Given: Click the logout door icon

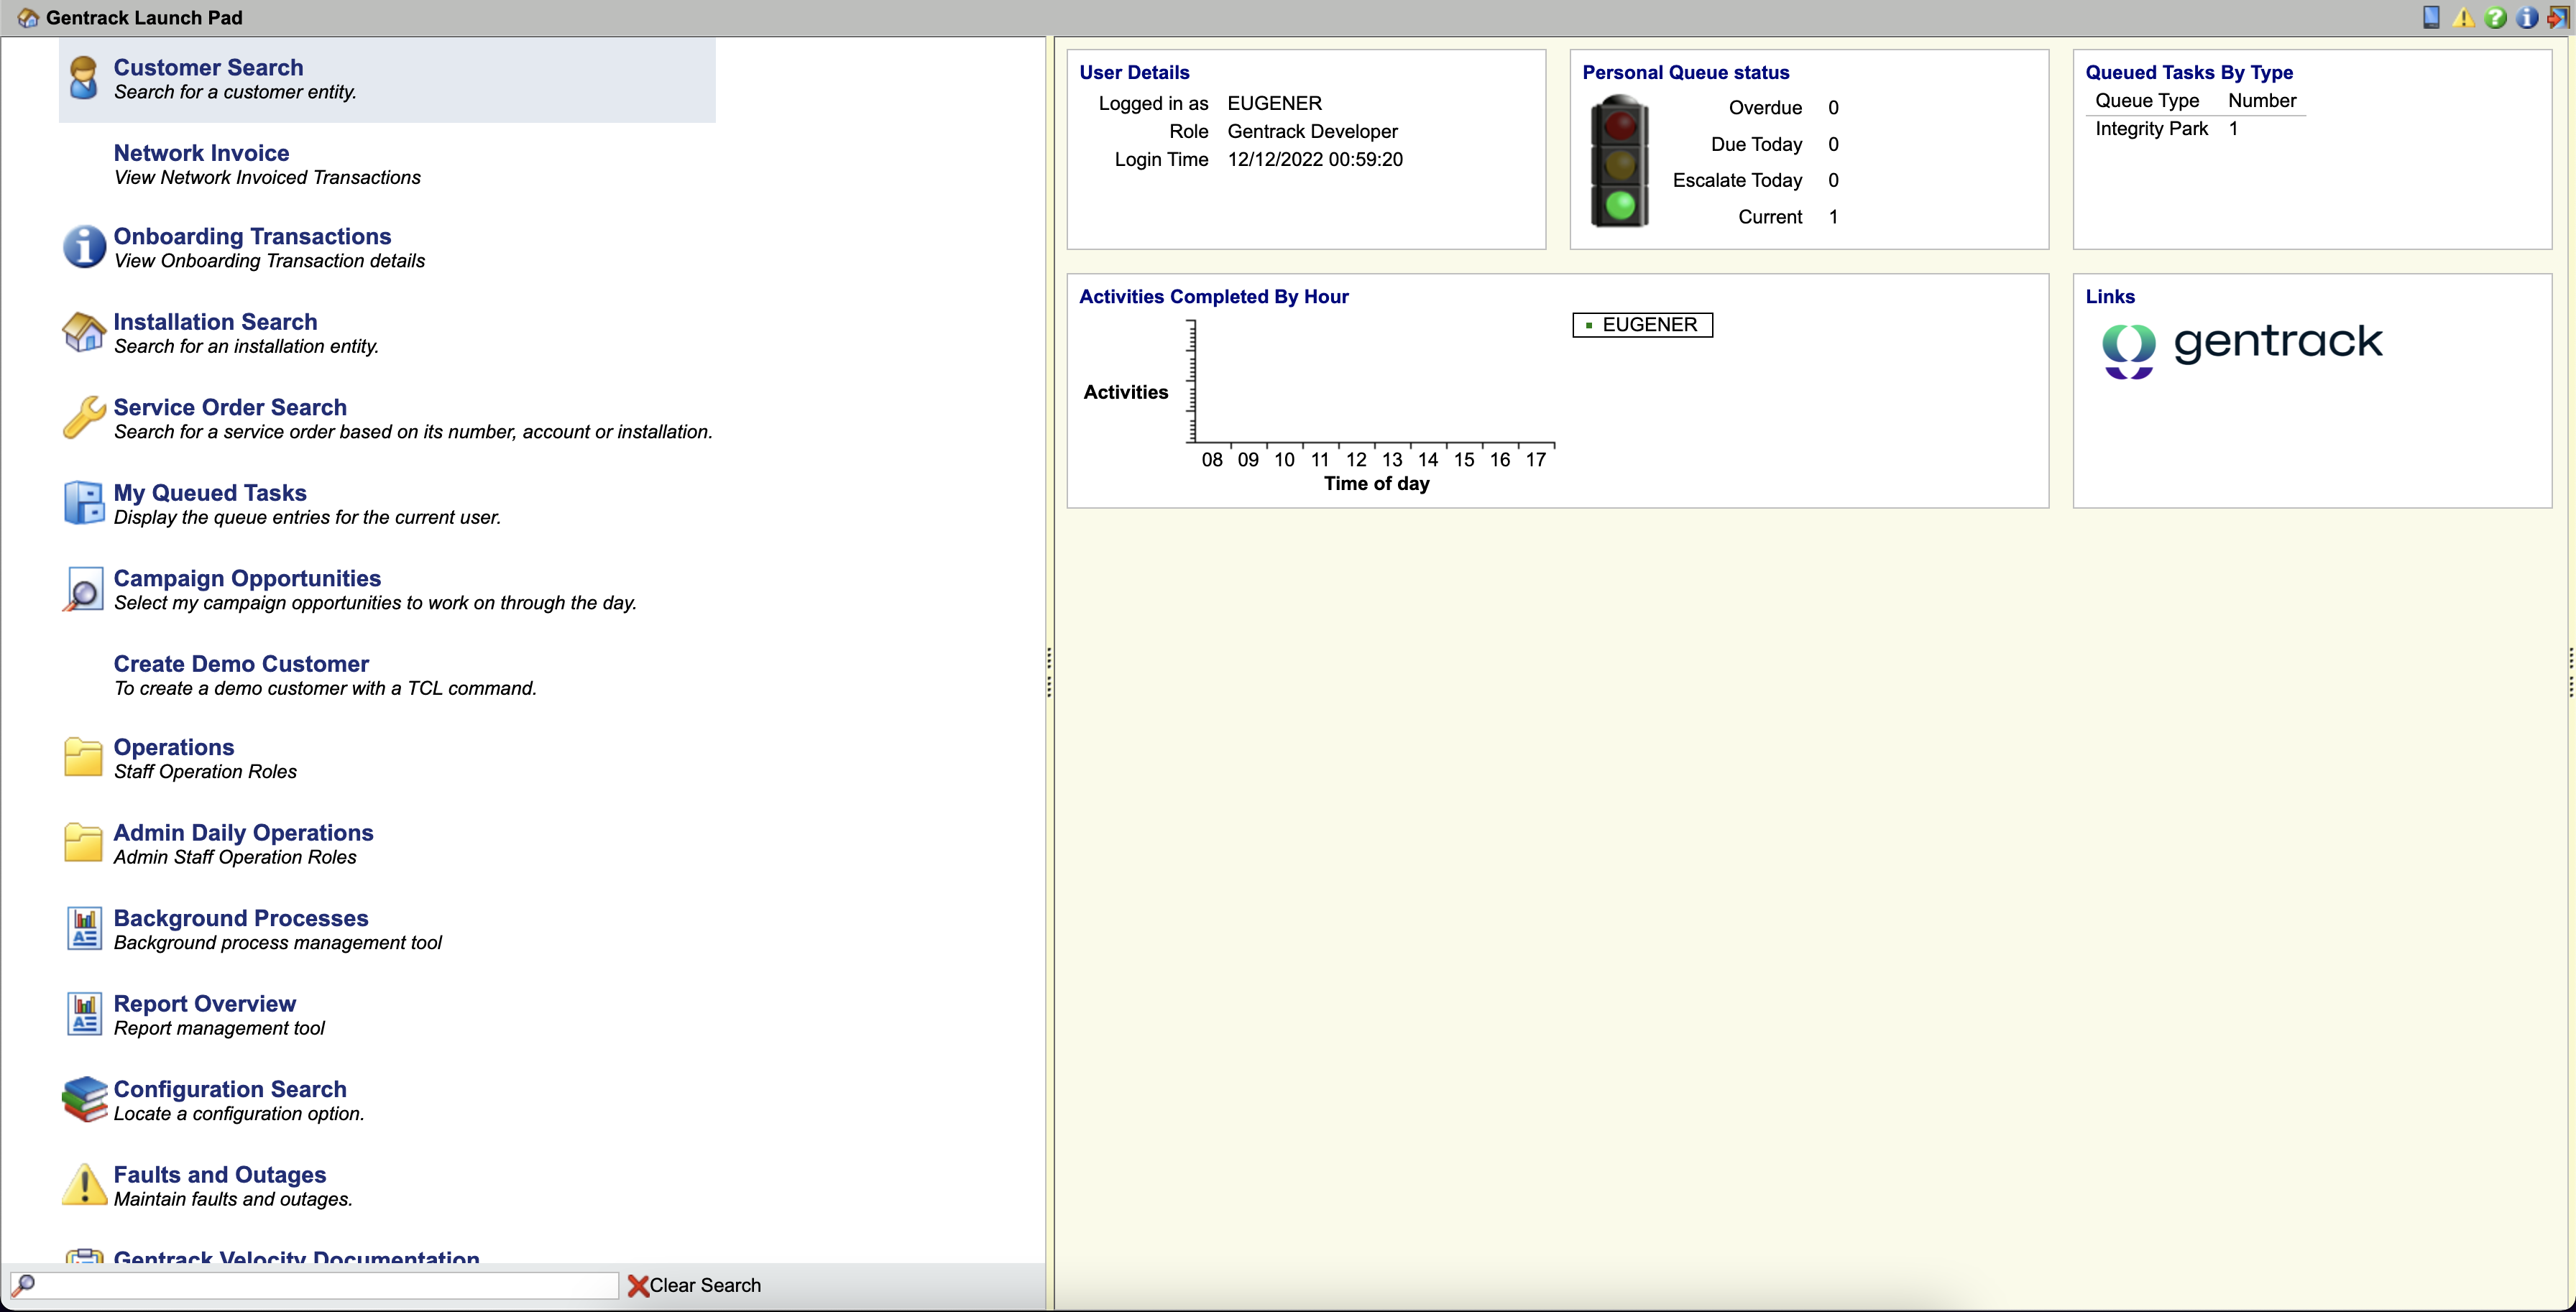Looking at the screenshot, I should point(2558,17).
